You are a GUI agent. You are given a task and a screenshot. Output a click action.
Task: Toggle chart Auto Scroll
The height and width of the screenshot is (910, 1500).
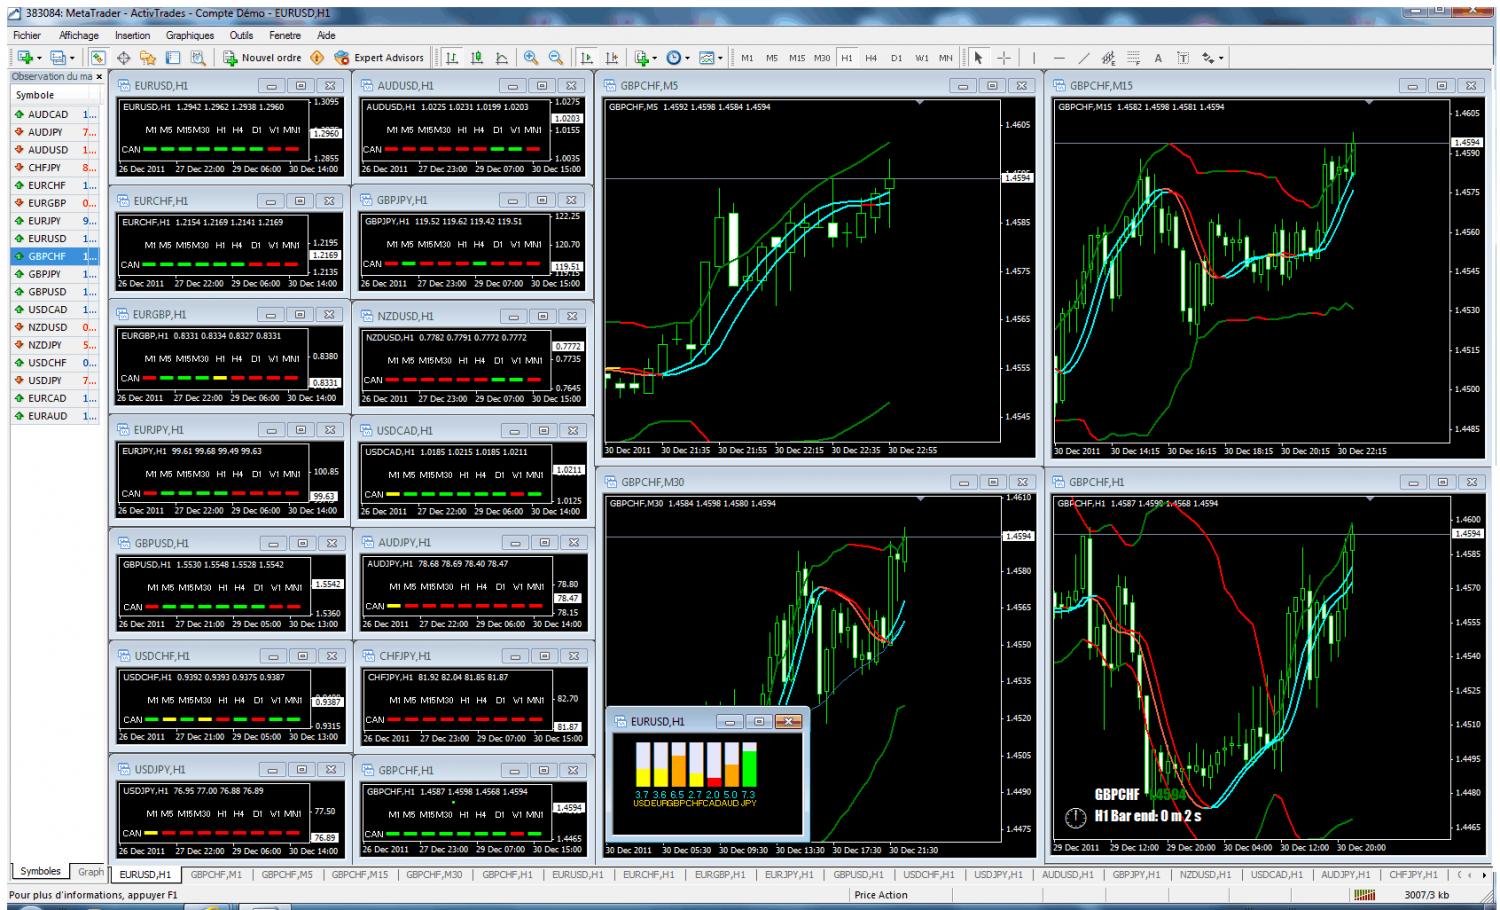pos(586,57)
